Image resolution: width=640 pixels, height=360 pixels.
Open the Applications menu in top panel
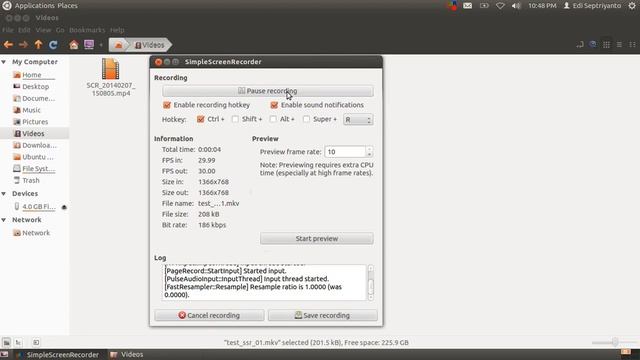[34, 6]
